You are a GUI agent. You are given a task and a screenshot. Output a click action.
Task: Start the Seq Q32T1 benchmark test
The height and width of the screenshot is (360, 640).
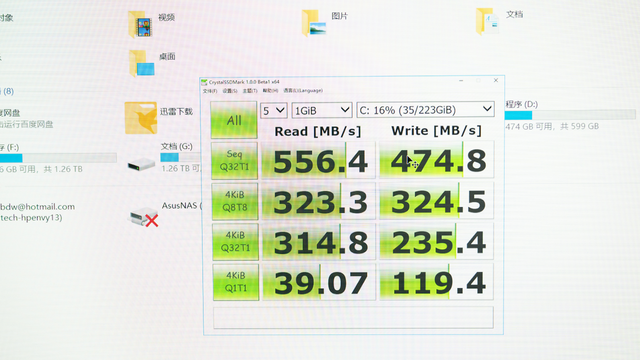(234, 160)
